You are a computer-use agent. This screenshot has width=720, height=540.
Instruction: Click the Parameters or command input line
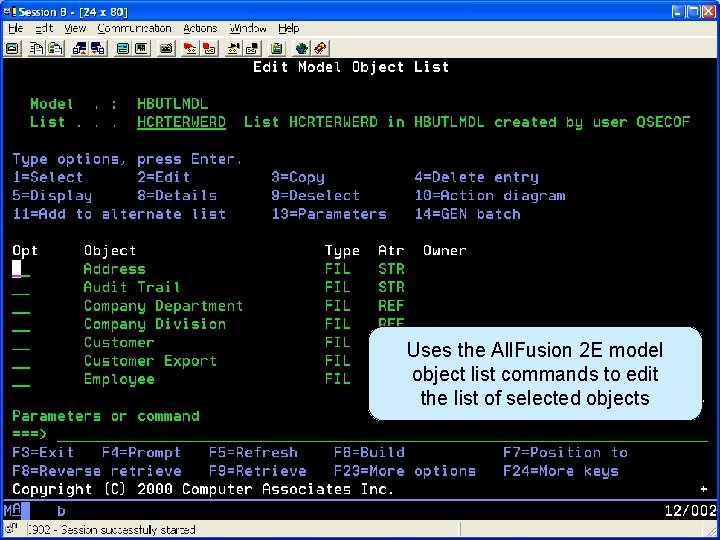pyautogui.click(x=383, y=434)
